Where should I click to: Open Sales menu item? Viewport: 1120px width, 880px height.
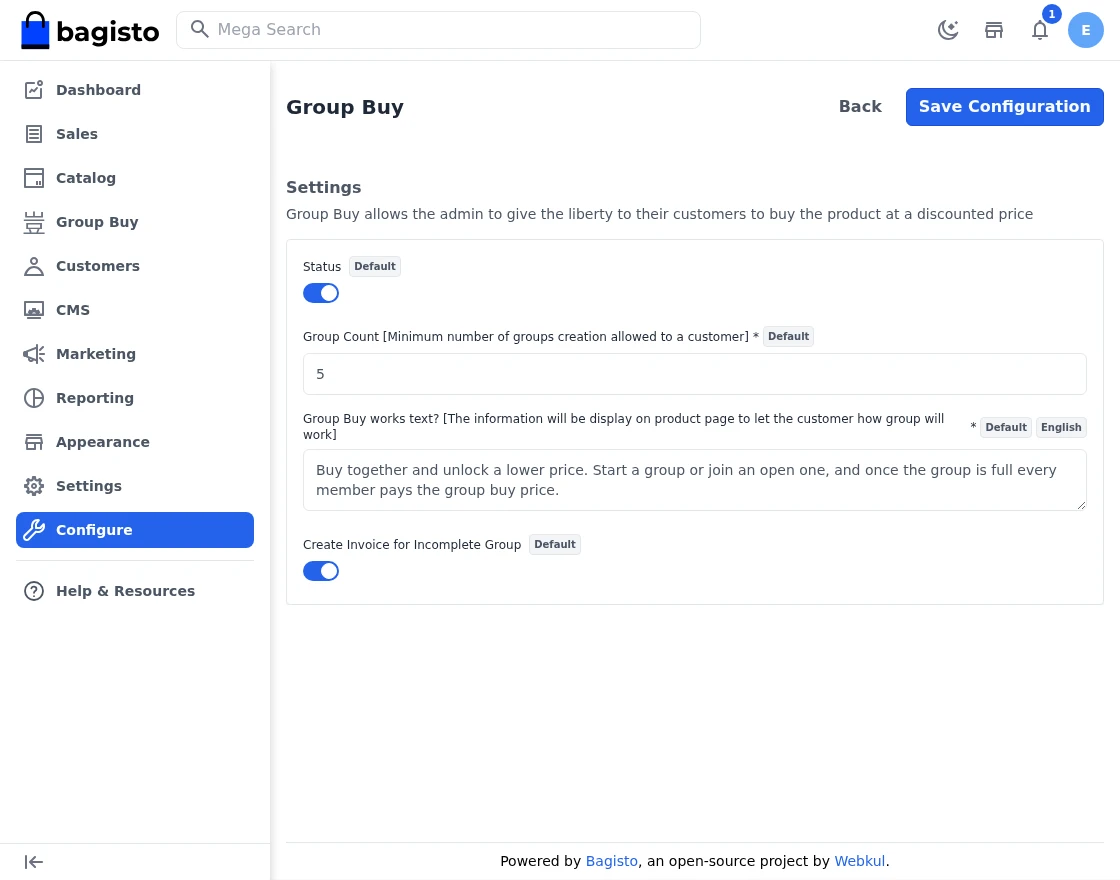135,134
